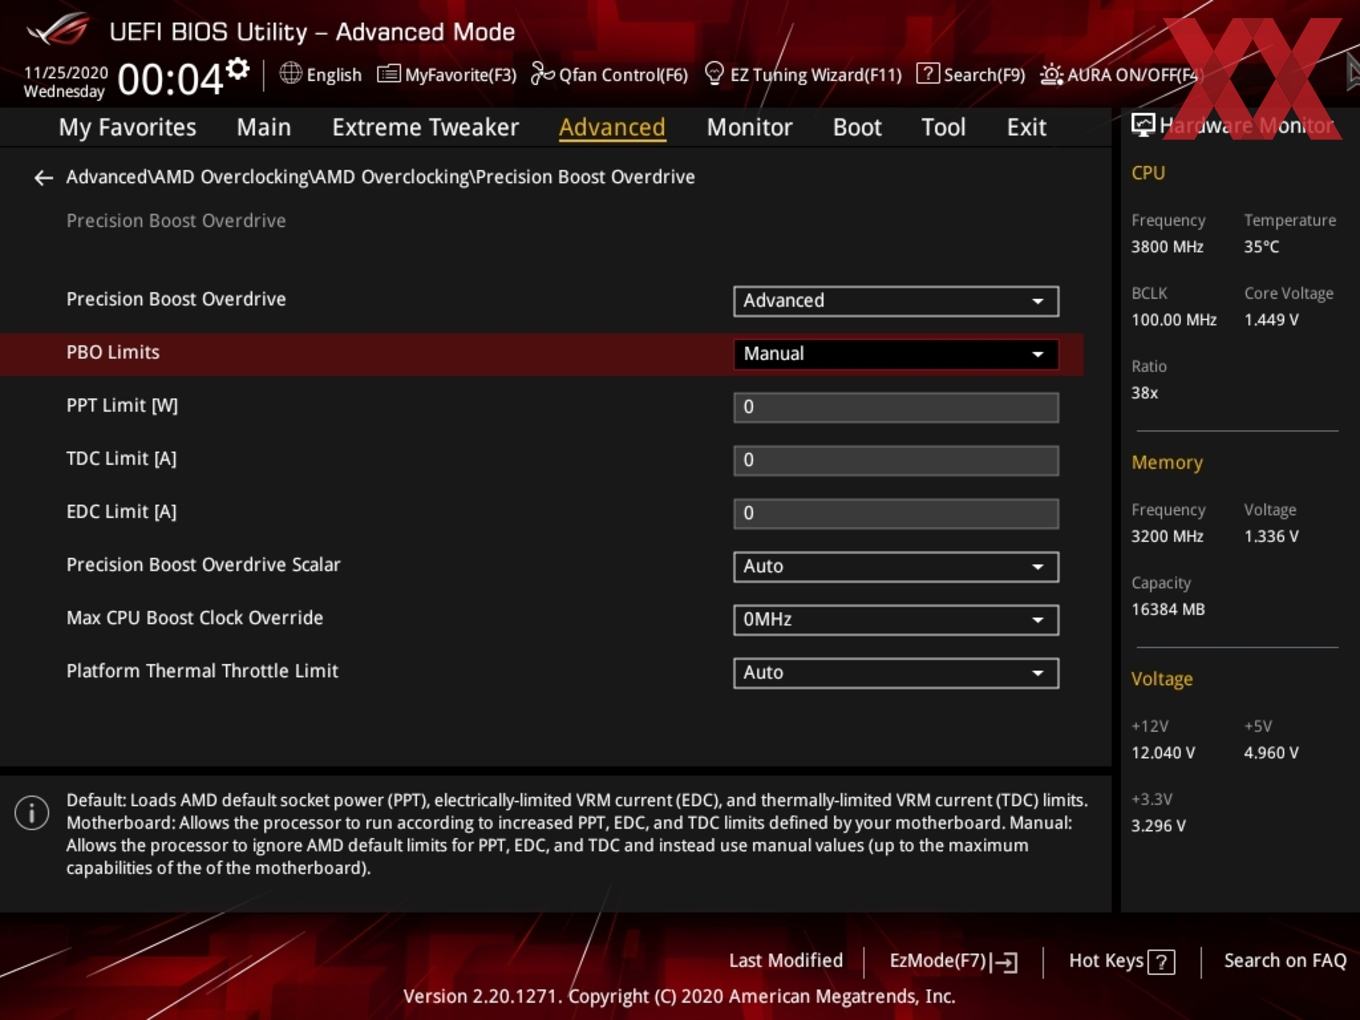This screenshot has width=1360, height=1020.
Task: Click the EzMode(F7) exit arrow icon
Action: [1005, 962]
